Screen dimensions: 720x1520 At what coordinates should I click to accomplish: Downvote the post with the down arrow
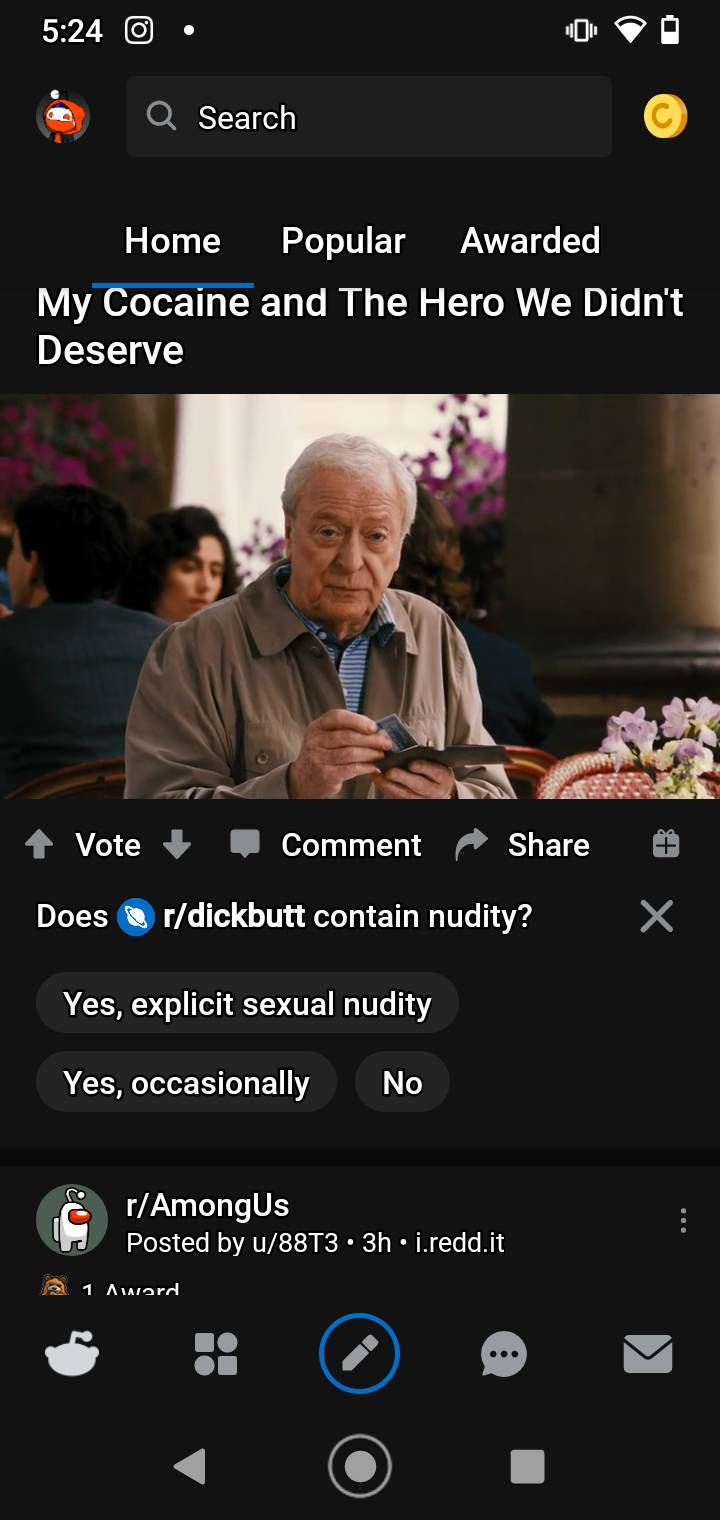coord(177,845)
